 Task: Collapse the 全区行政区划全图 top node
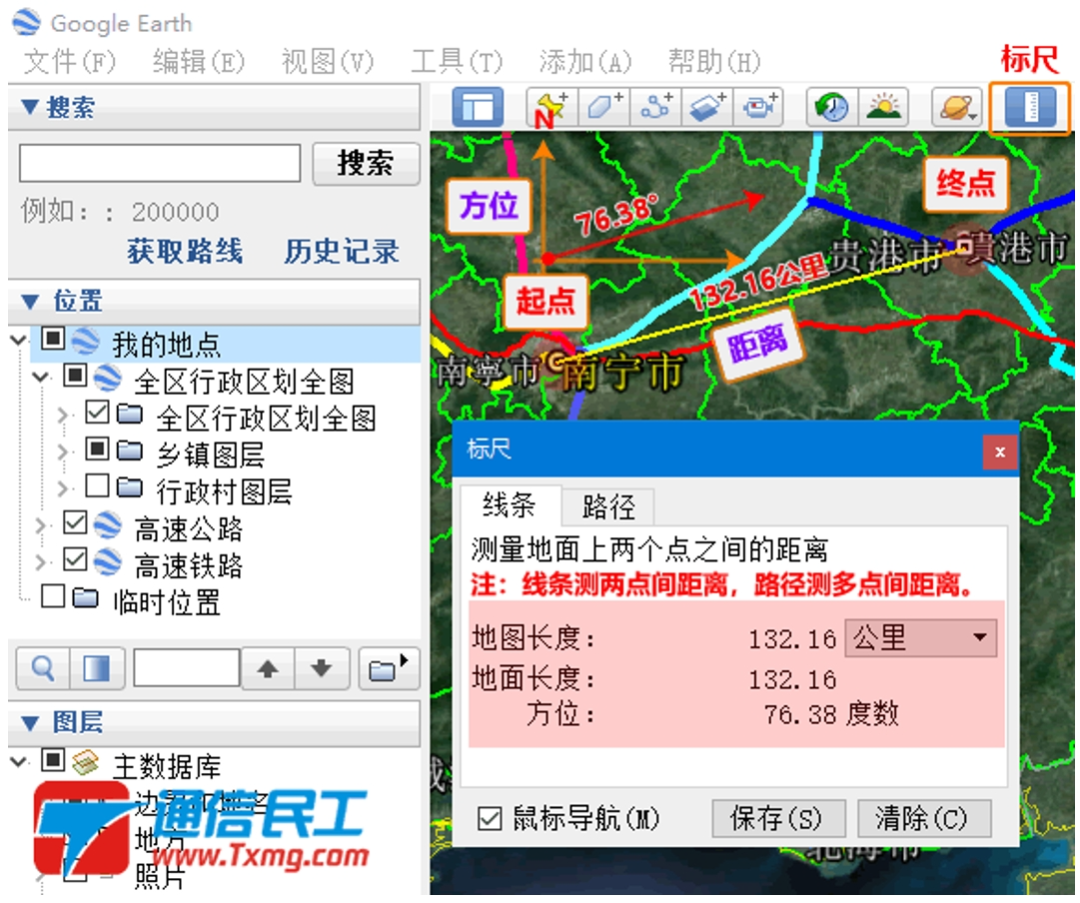pos(41,377)
